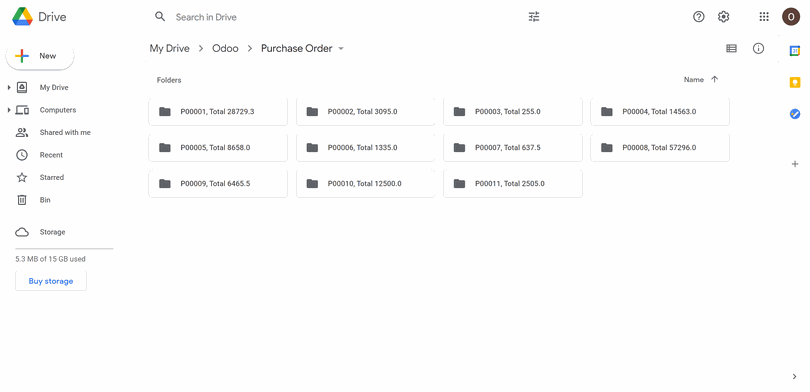This screenshot has width=810, height=392.
Task: Switch to list layout view
Action: 731,49
